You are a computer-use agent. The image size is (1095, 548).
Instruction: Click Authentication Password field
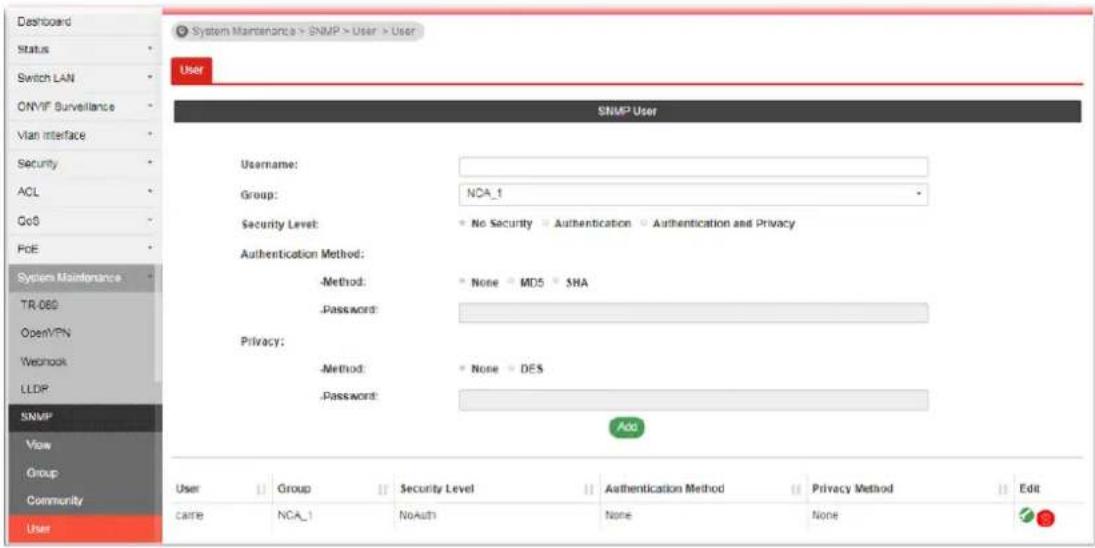[x=693, y=313]
